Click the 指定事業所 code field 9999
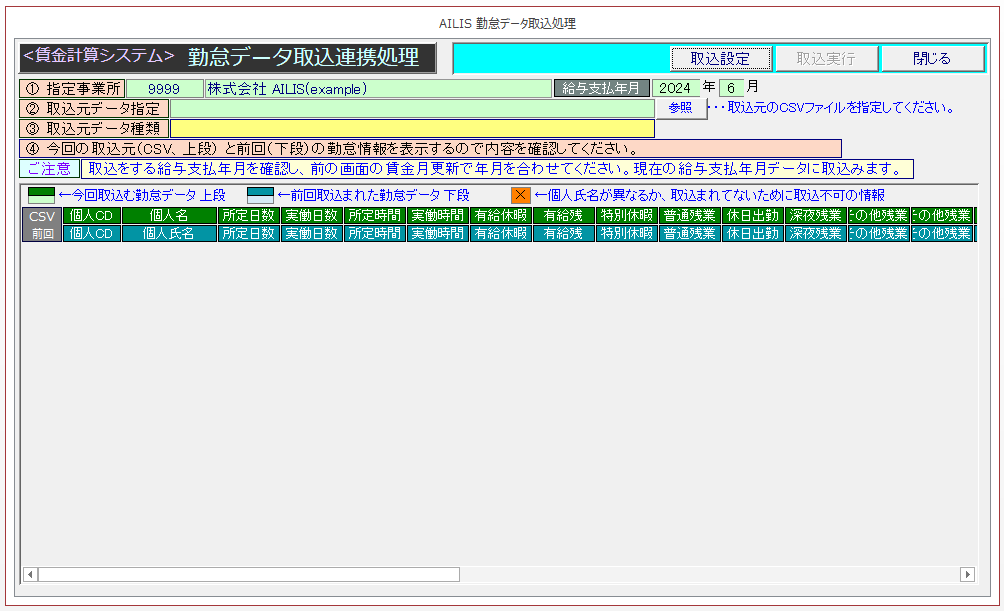 (164, 88)
